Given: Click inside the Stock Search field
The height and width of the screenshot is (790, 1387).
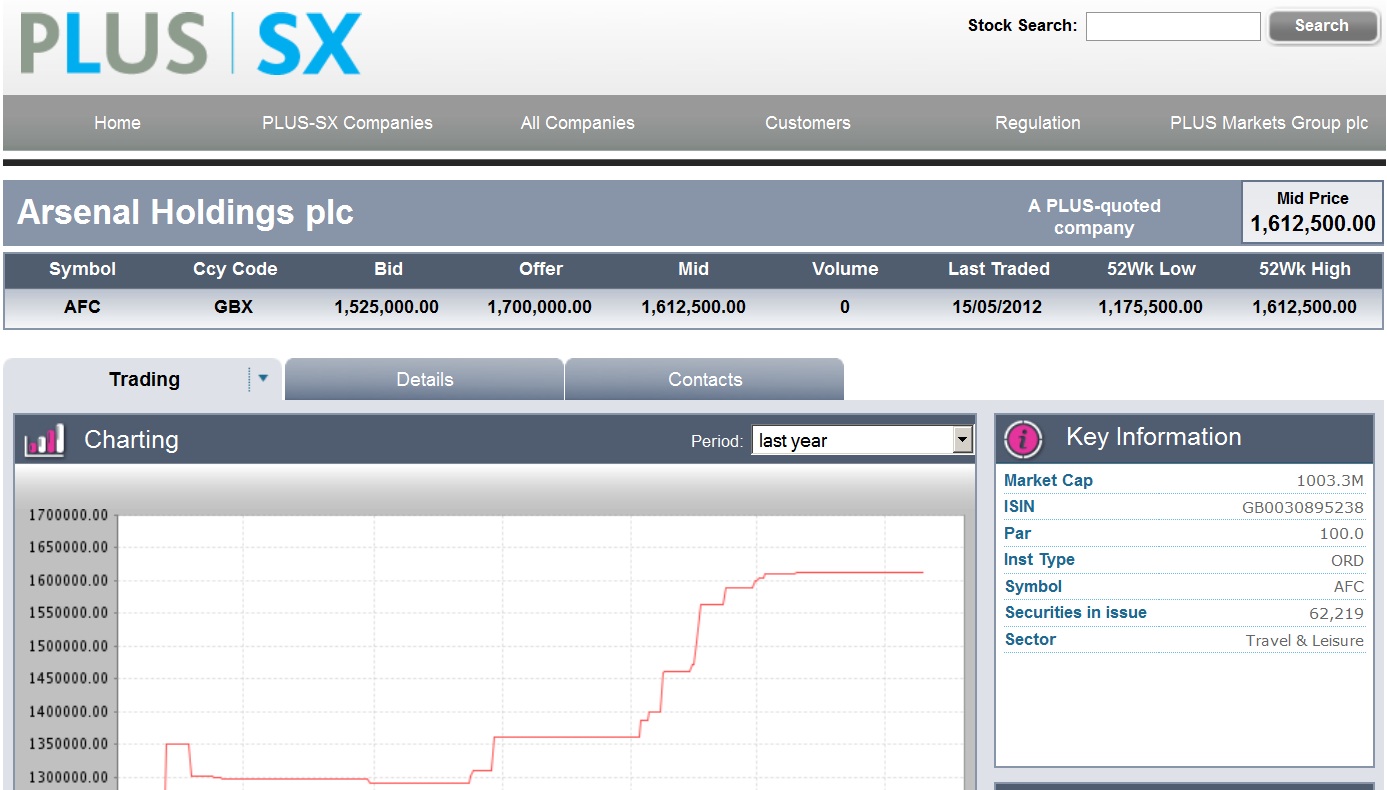Looking at the screenshot, I should coord(1172,26).
